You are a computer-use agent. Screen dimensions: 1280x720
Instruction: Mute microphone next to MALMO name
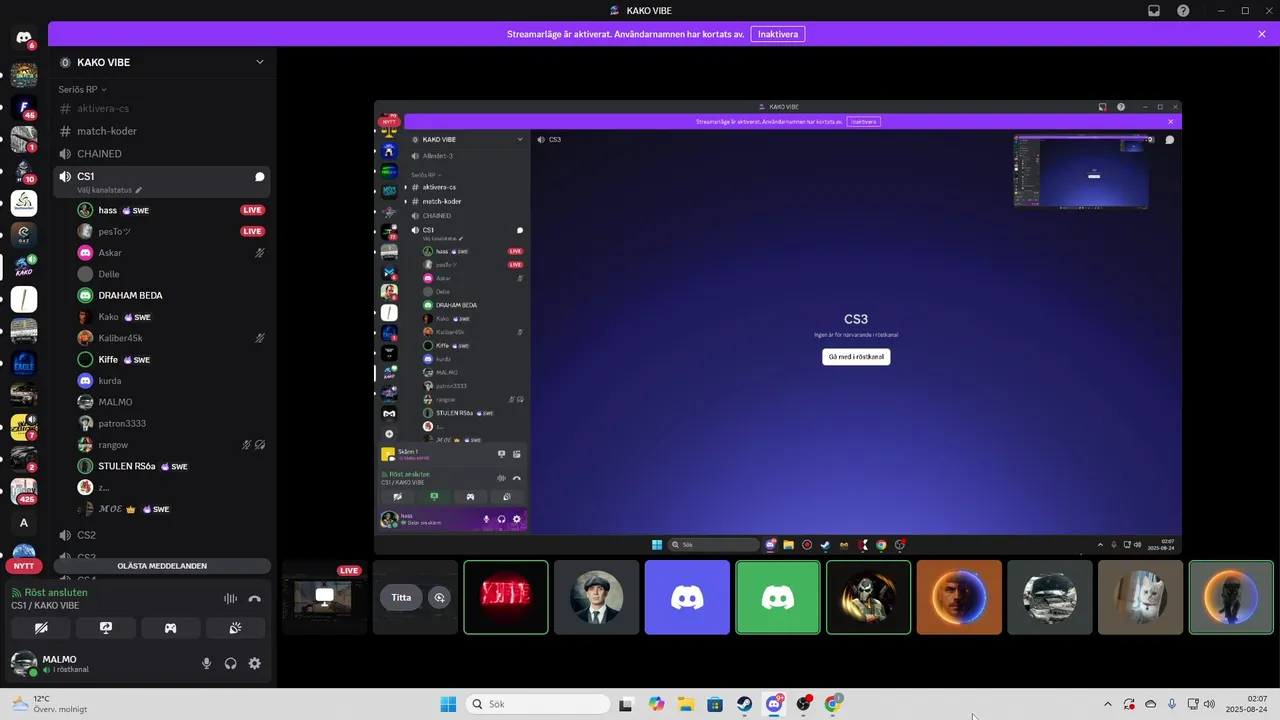(x=207, y=663)
